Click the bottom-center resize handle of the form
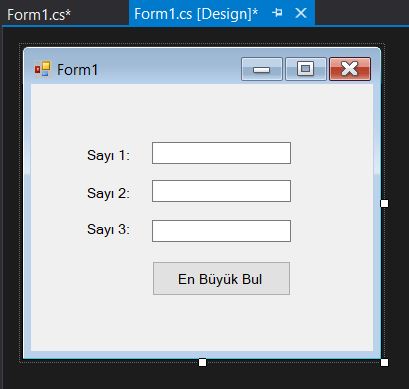 [x=202, y=362]
